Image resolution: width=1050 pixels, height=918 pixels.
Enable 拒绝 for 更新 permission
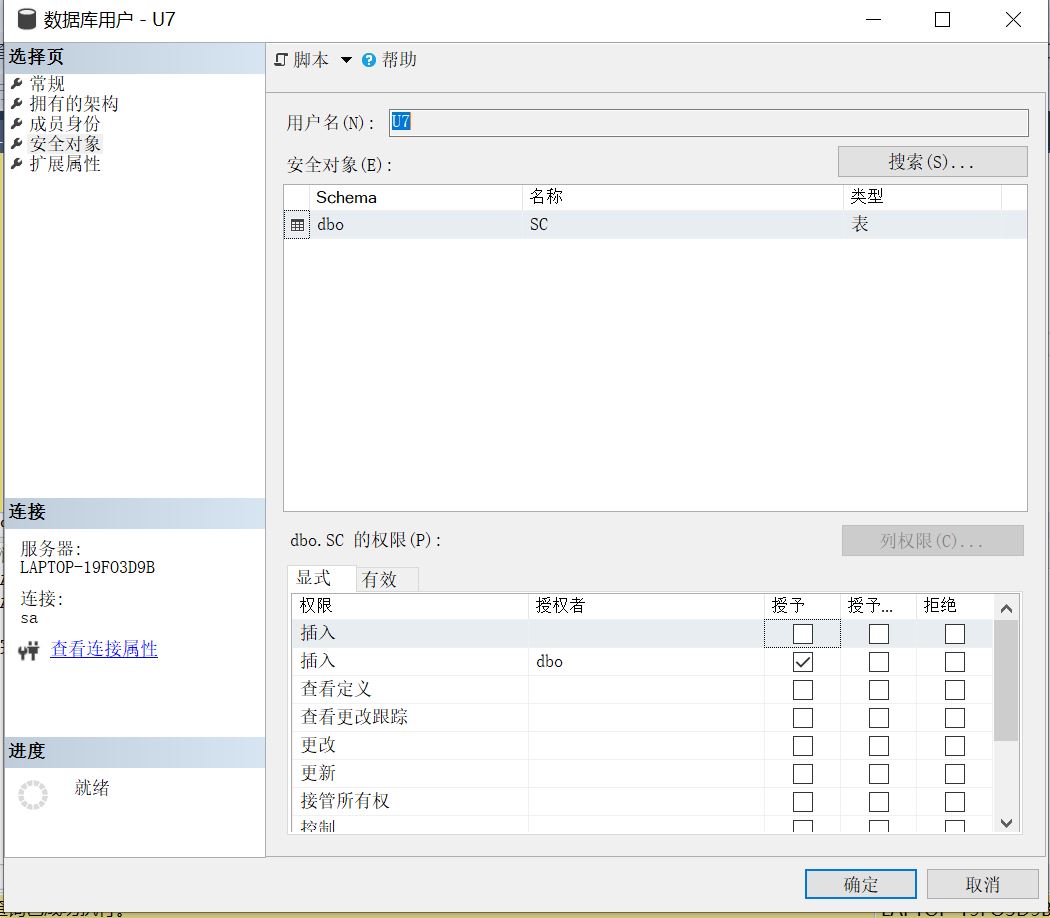tap(954, 773)
